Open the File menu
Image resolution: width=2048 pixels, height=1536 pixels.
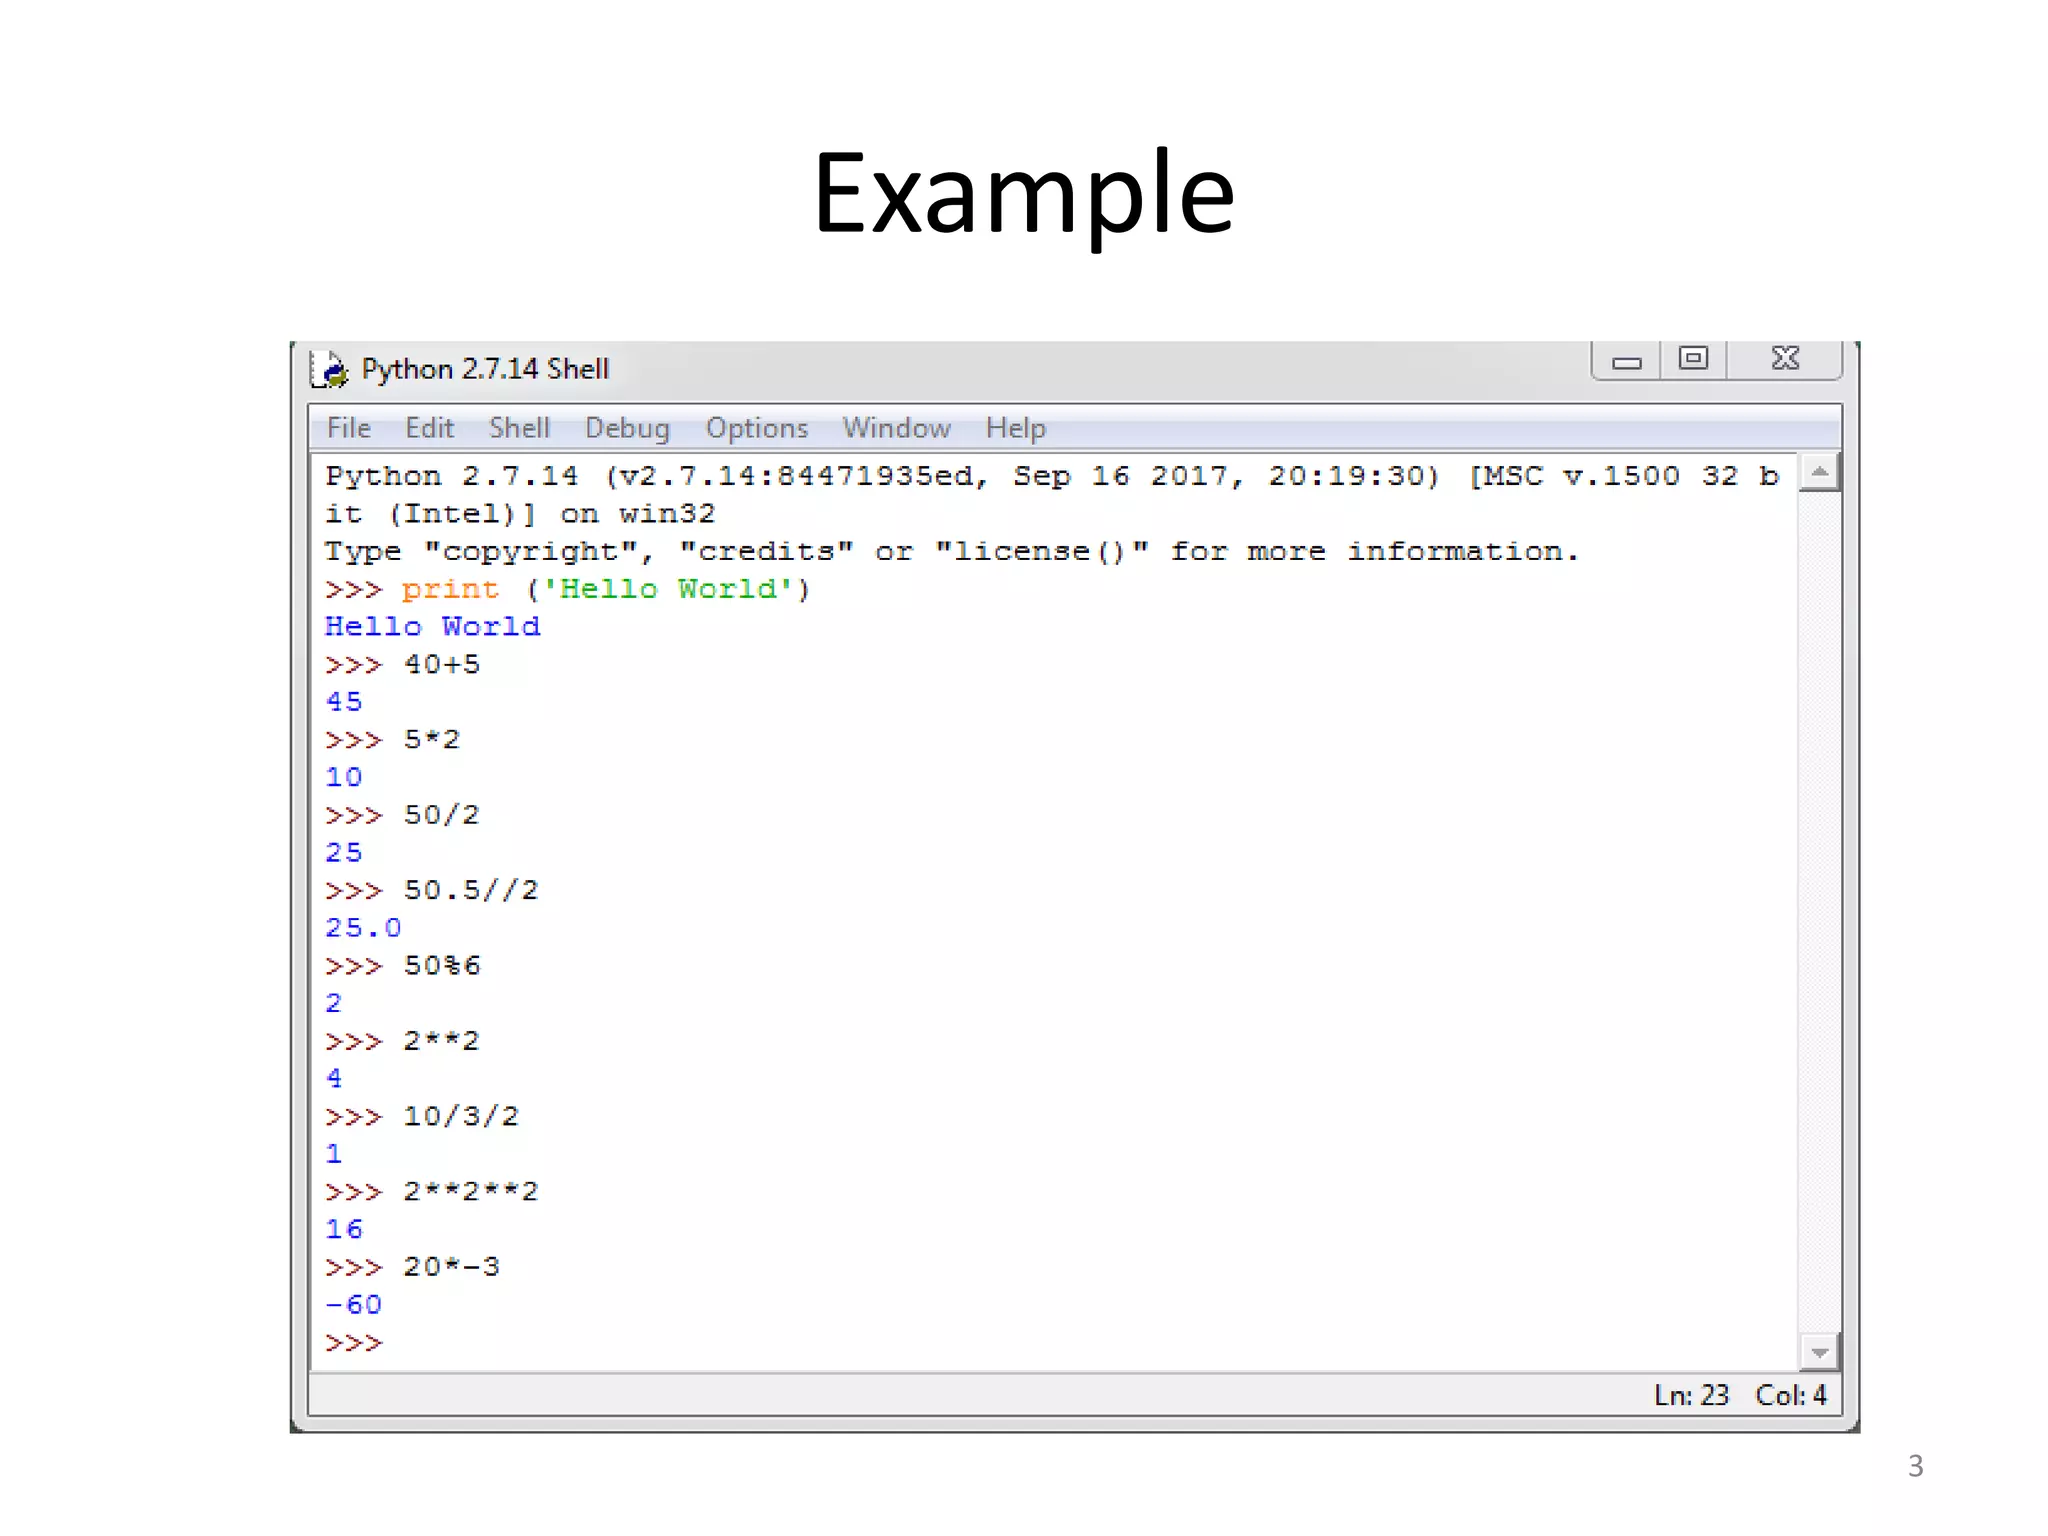348,428
